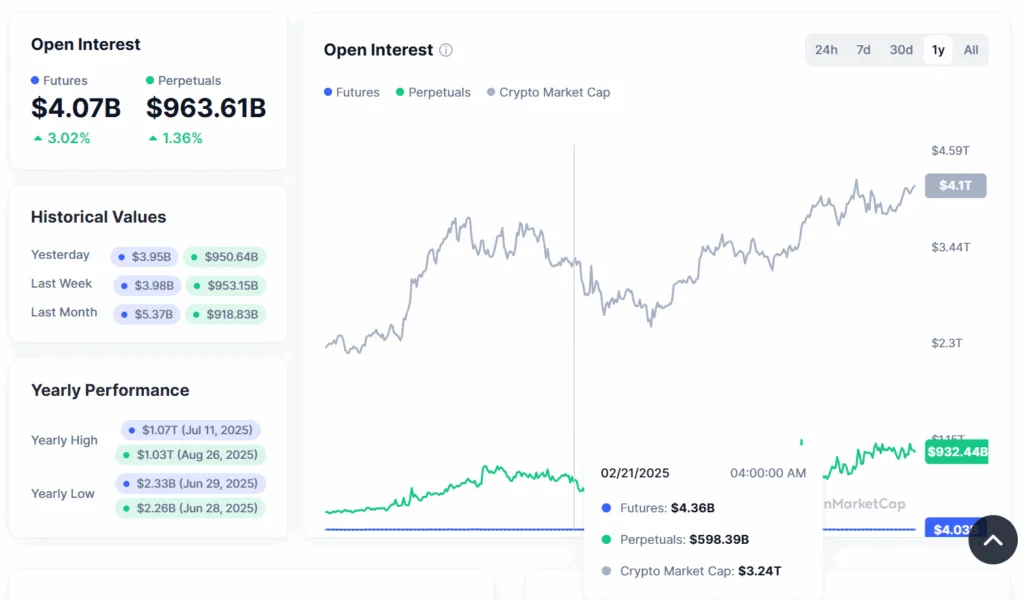Click the Yearly High $1.07T badge
Image resolution: width=1024 pixels, height=600 pixels.
(190, 430)
